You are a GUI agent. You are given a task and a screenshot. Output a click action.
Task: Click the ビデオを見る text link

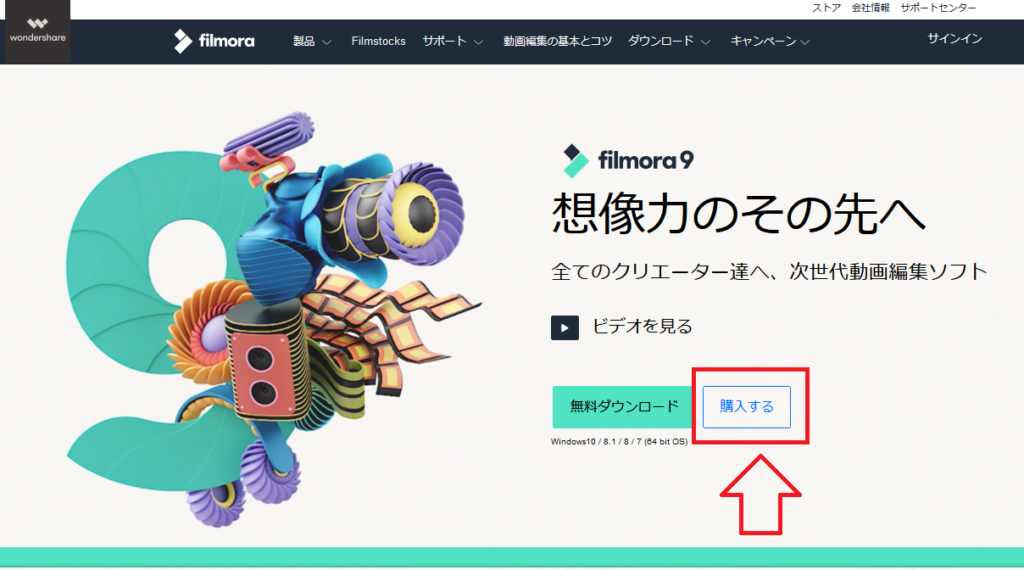click(x=642, y=326)
